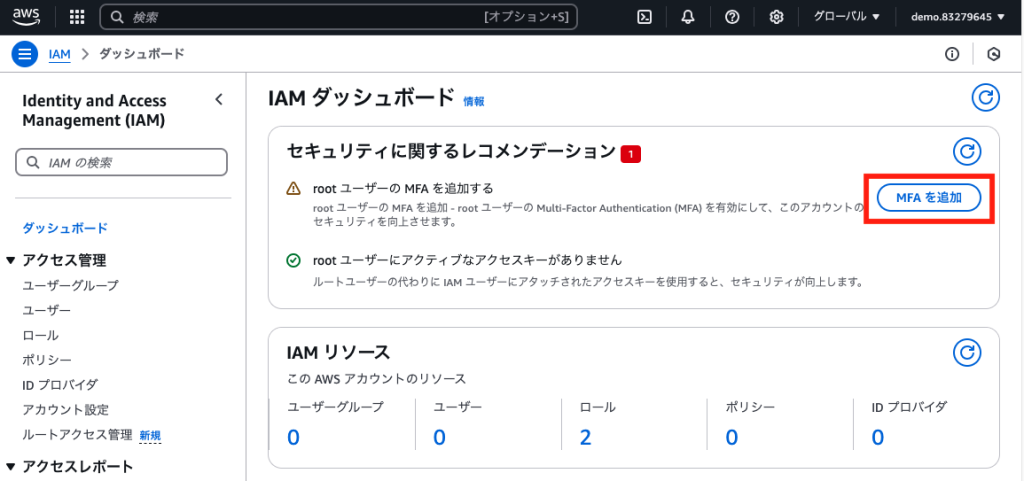Refresh the IAM dashboard page icon
This screenshot has width=1024, height=481.
pos(985,99)
